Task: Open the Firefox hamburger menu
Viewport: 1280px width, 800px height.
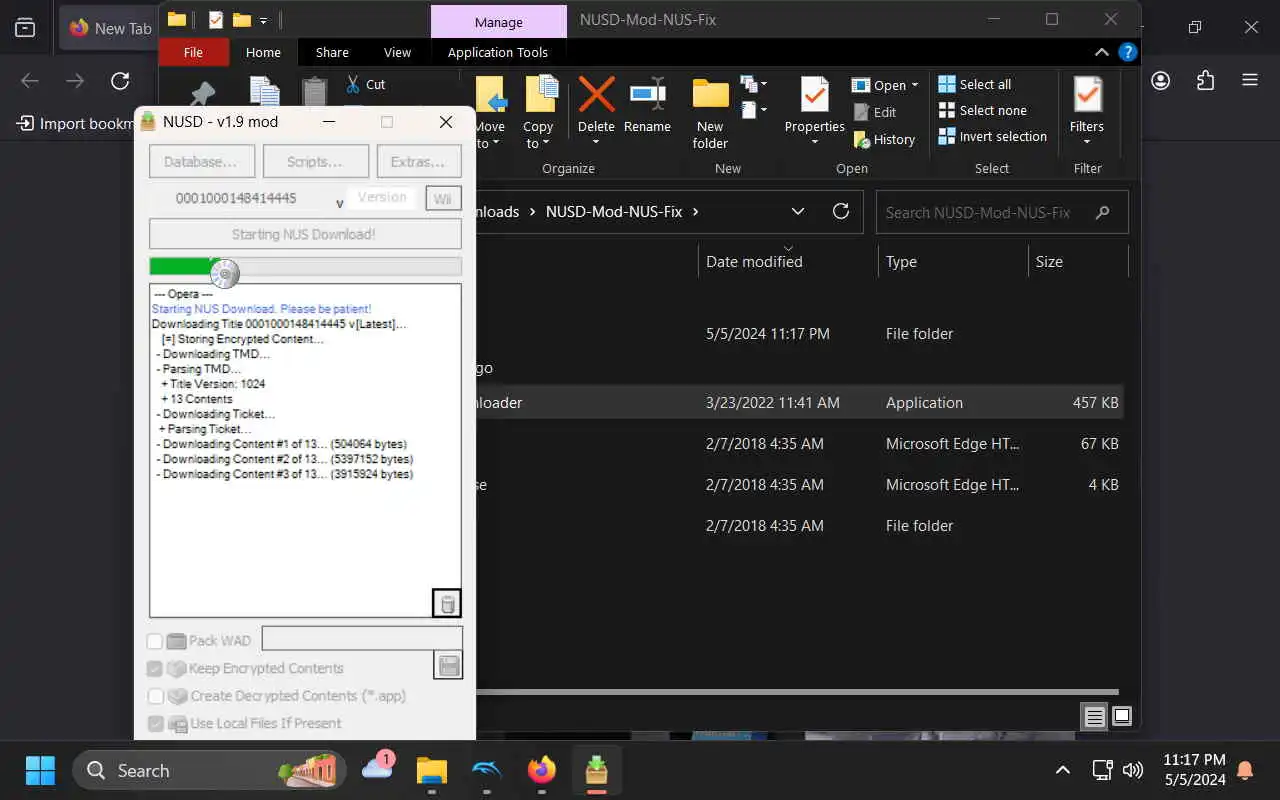Action: pyautogui.click(x=1249, y=81)
